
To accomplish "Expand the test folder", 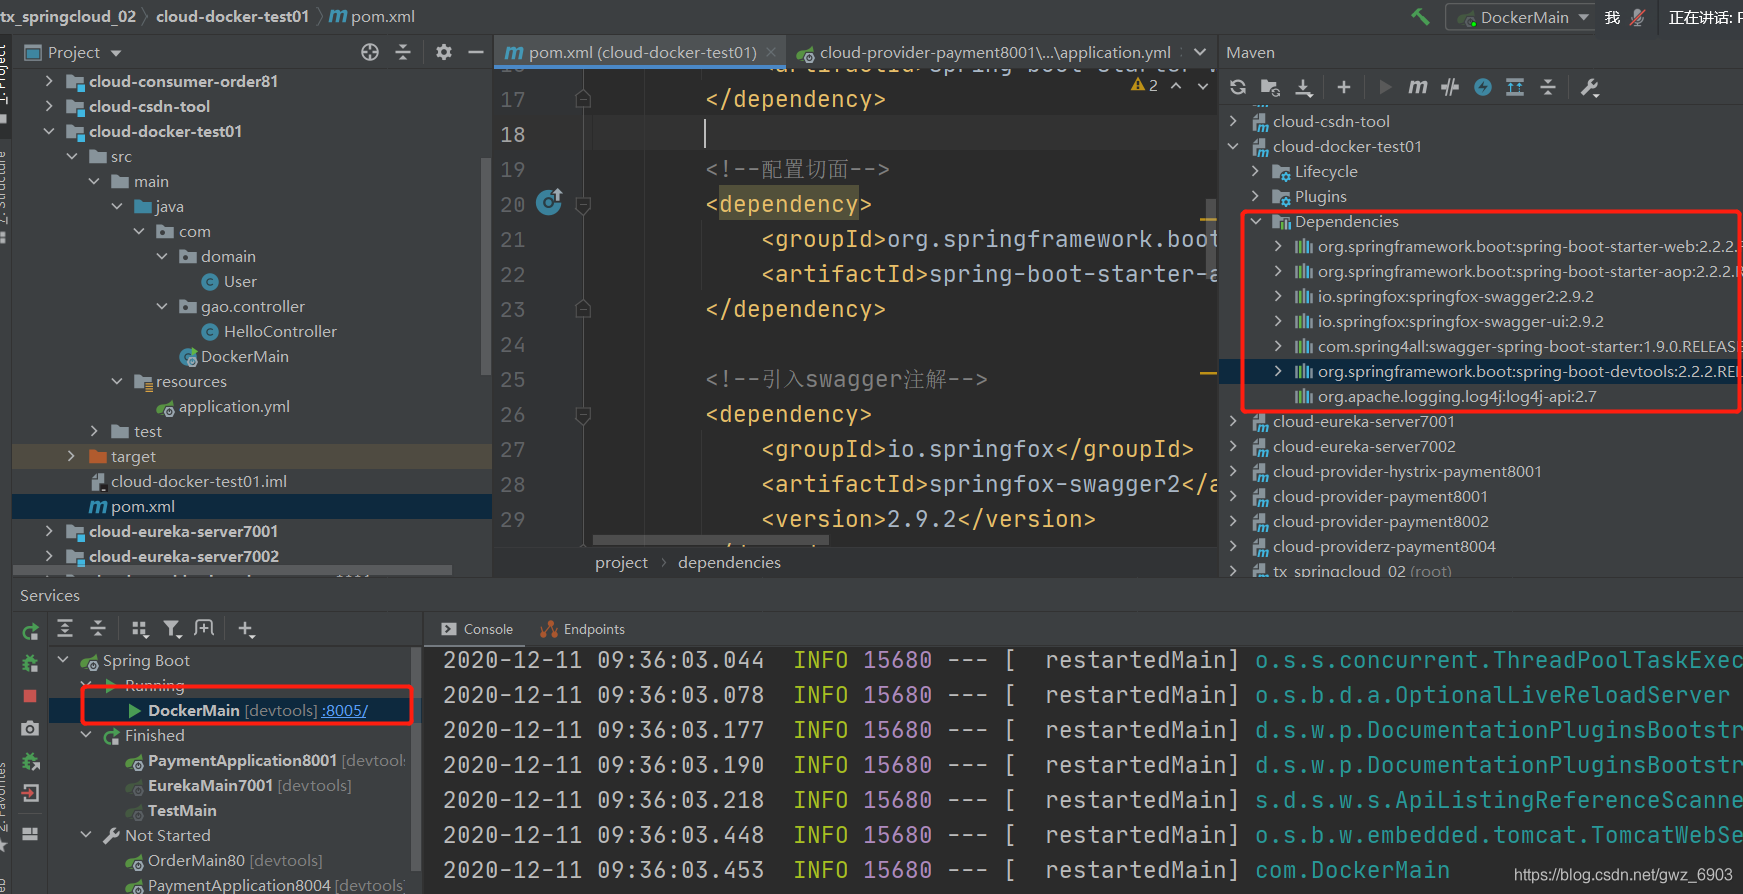I will (94, 431).
